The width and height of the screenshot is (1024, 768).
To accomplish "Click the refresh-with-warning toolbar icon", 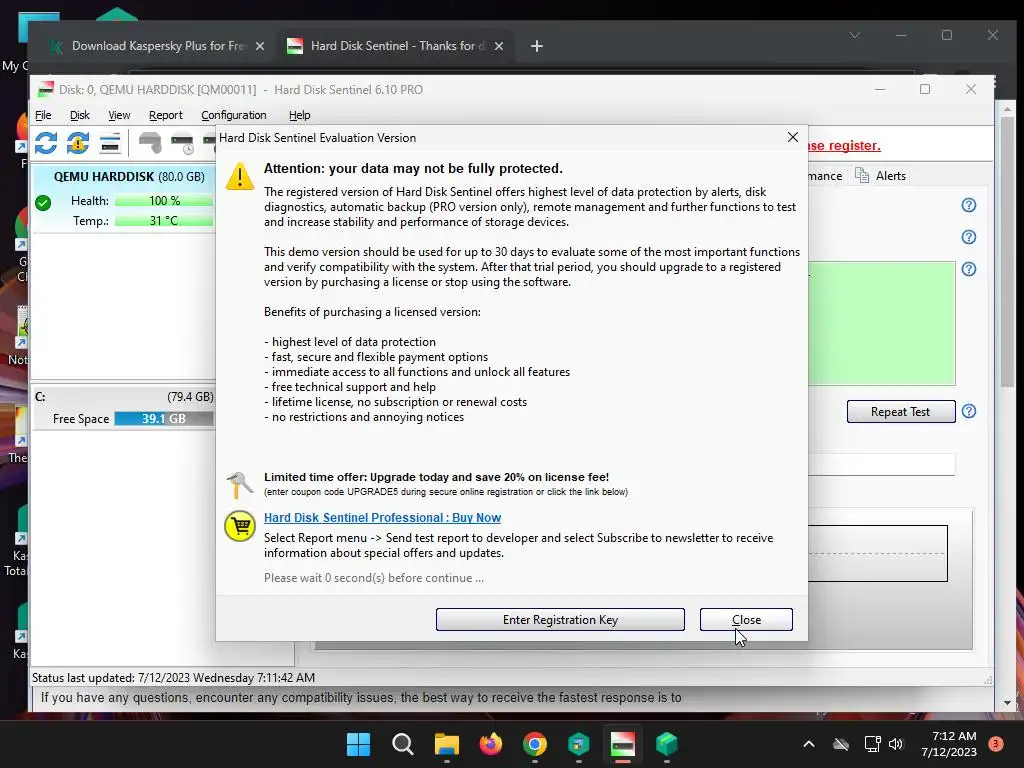I will [78, 143].
